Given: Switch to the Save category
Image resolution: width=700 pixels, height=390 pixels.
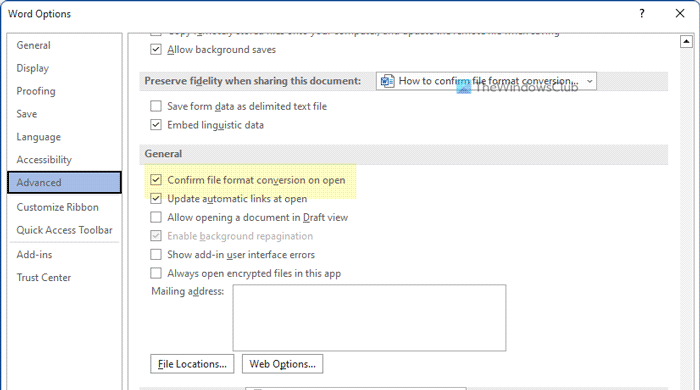Looking at the screenshot, I should [x=64, y=114].
